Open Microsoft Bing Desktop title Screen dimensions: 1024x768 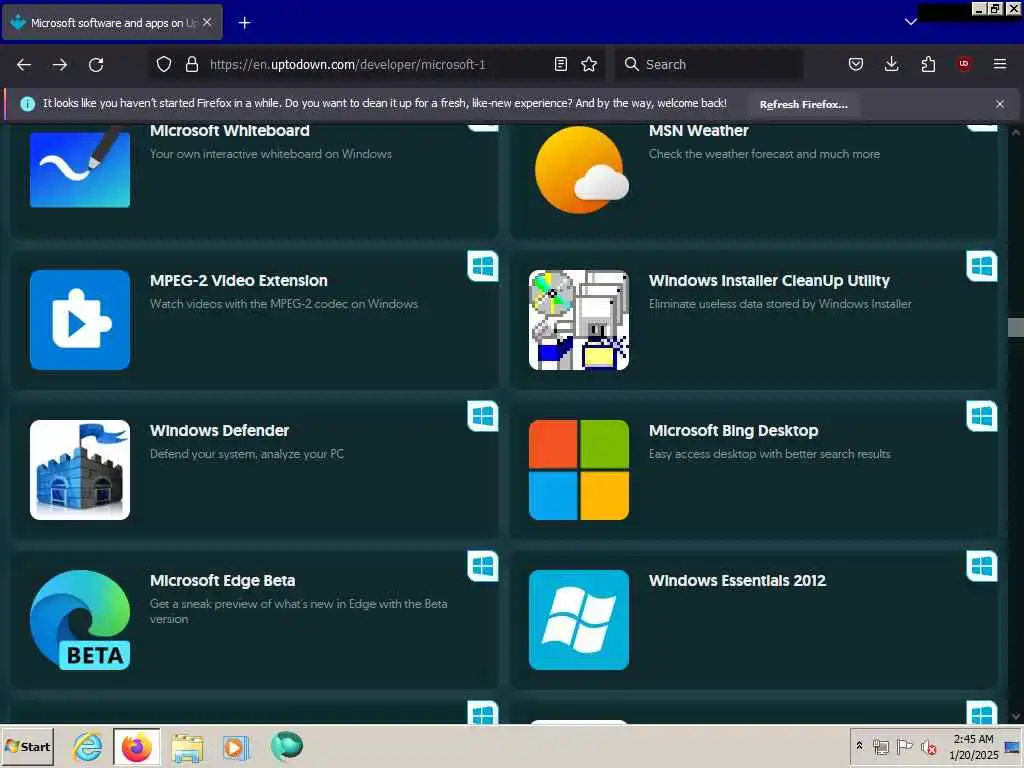tap(733, 431)
